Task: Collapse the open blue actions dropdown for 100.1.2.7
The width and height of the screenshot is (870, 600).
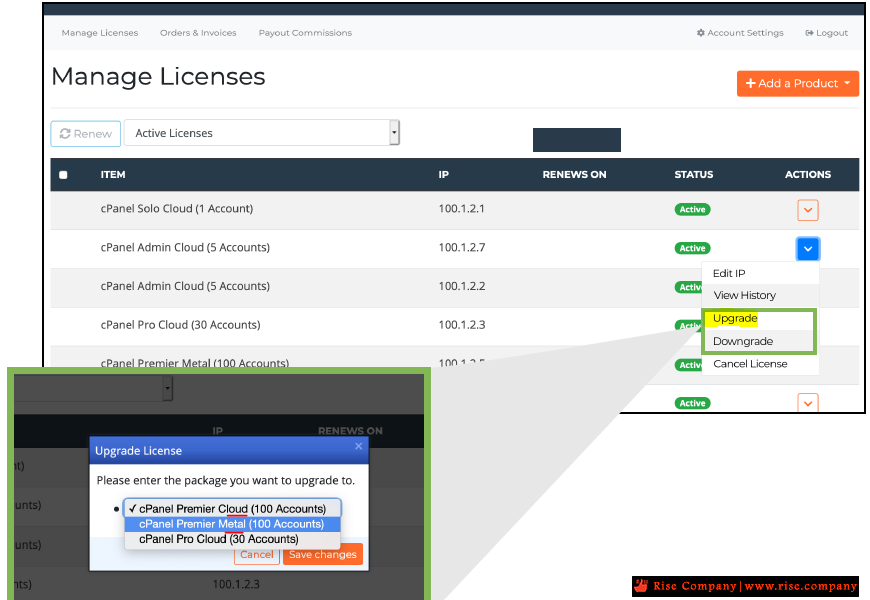Action: 808,249
